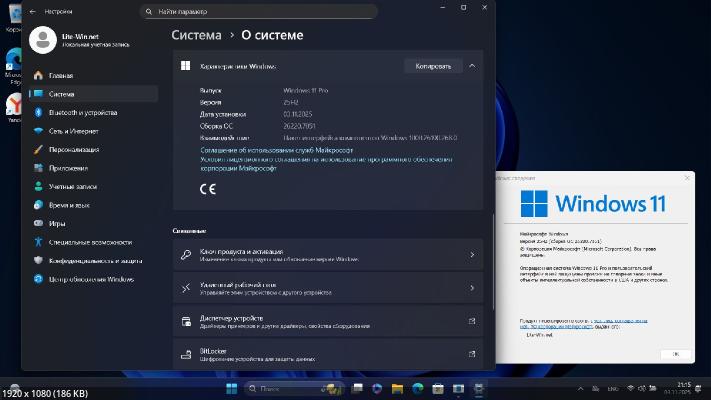Click Центр обновления Windows update icon
The height and width of the screenshot is (400, 711).
[37, 279]
